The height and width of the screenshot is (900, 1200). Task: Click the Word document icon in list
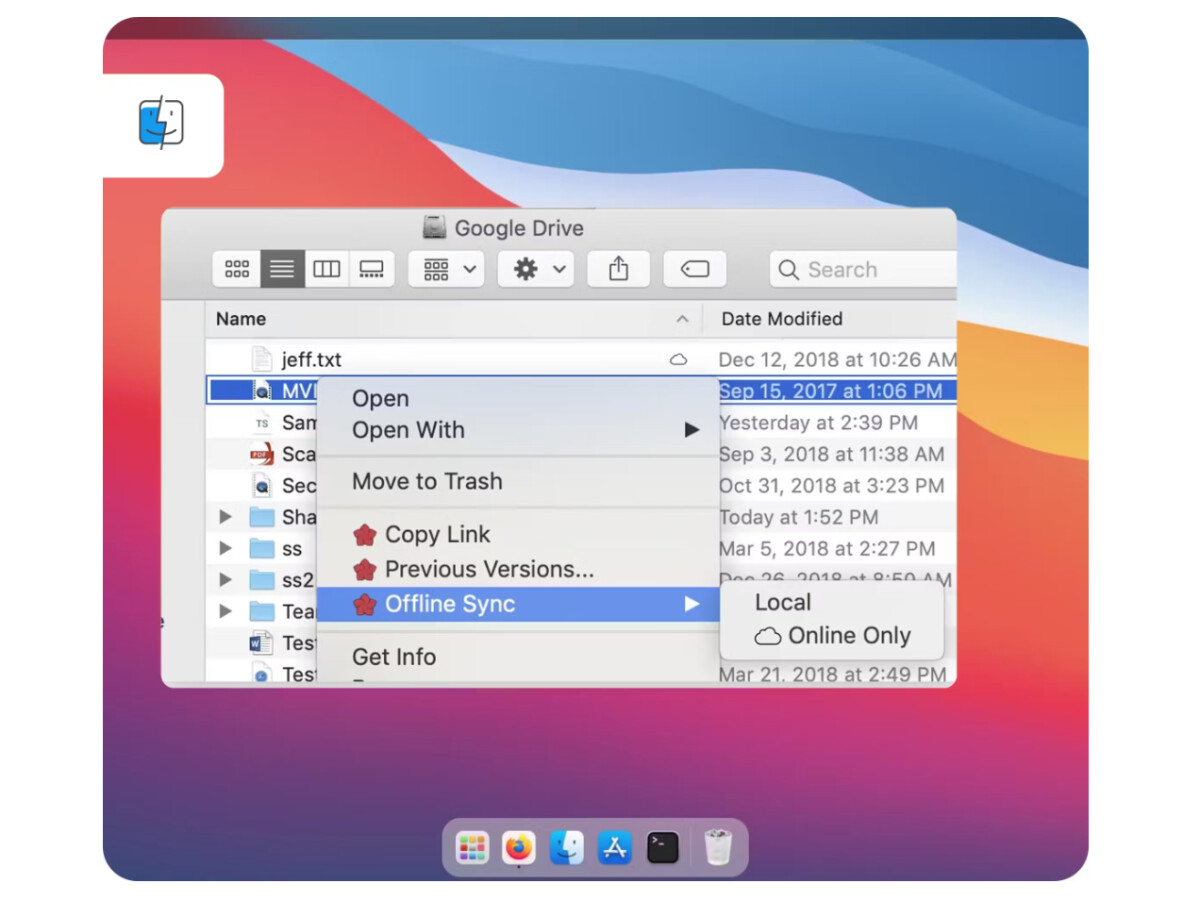pyautogui.click(x=262, y=643)
